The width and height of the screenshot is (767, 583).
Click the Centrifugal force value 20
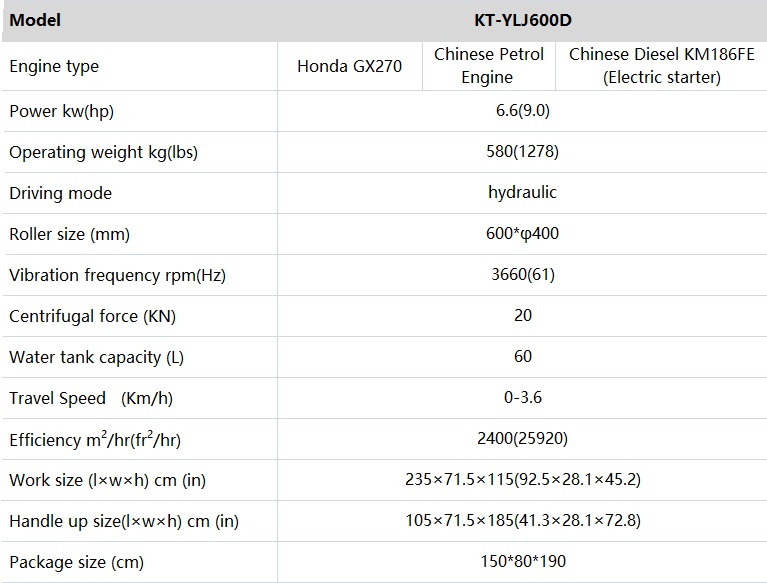point(522,315)
